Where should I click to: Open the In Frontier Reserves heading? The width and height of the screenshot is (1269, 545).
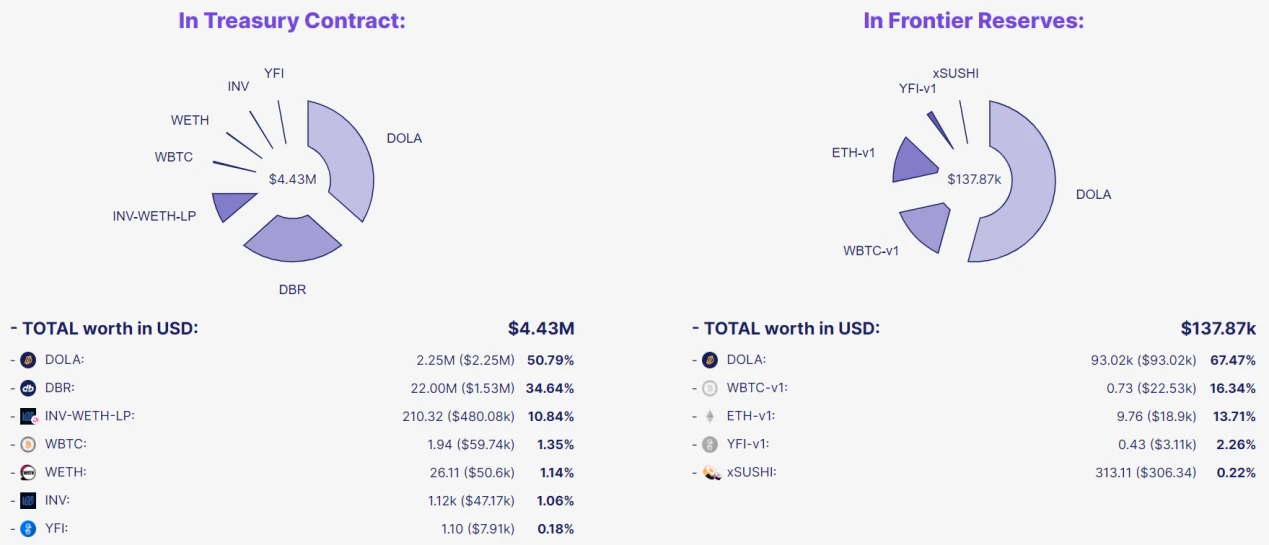[x=973, y=21]
